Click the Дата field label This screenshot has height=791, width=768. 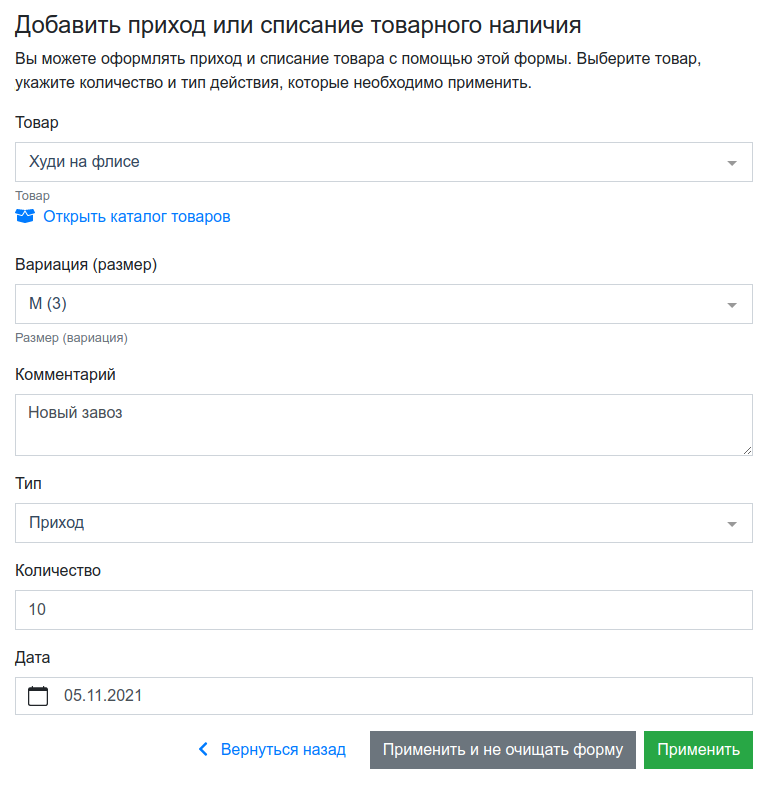(32, 657)
